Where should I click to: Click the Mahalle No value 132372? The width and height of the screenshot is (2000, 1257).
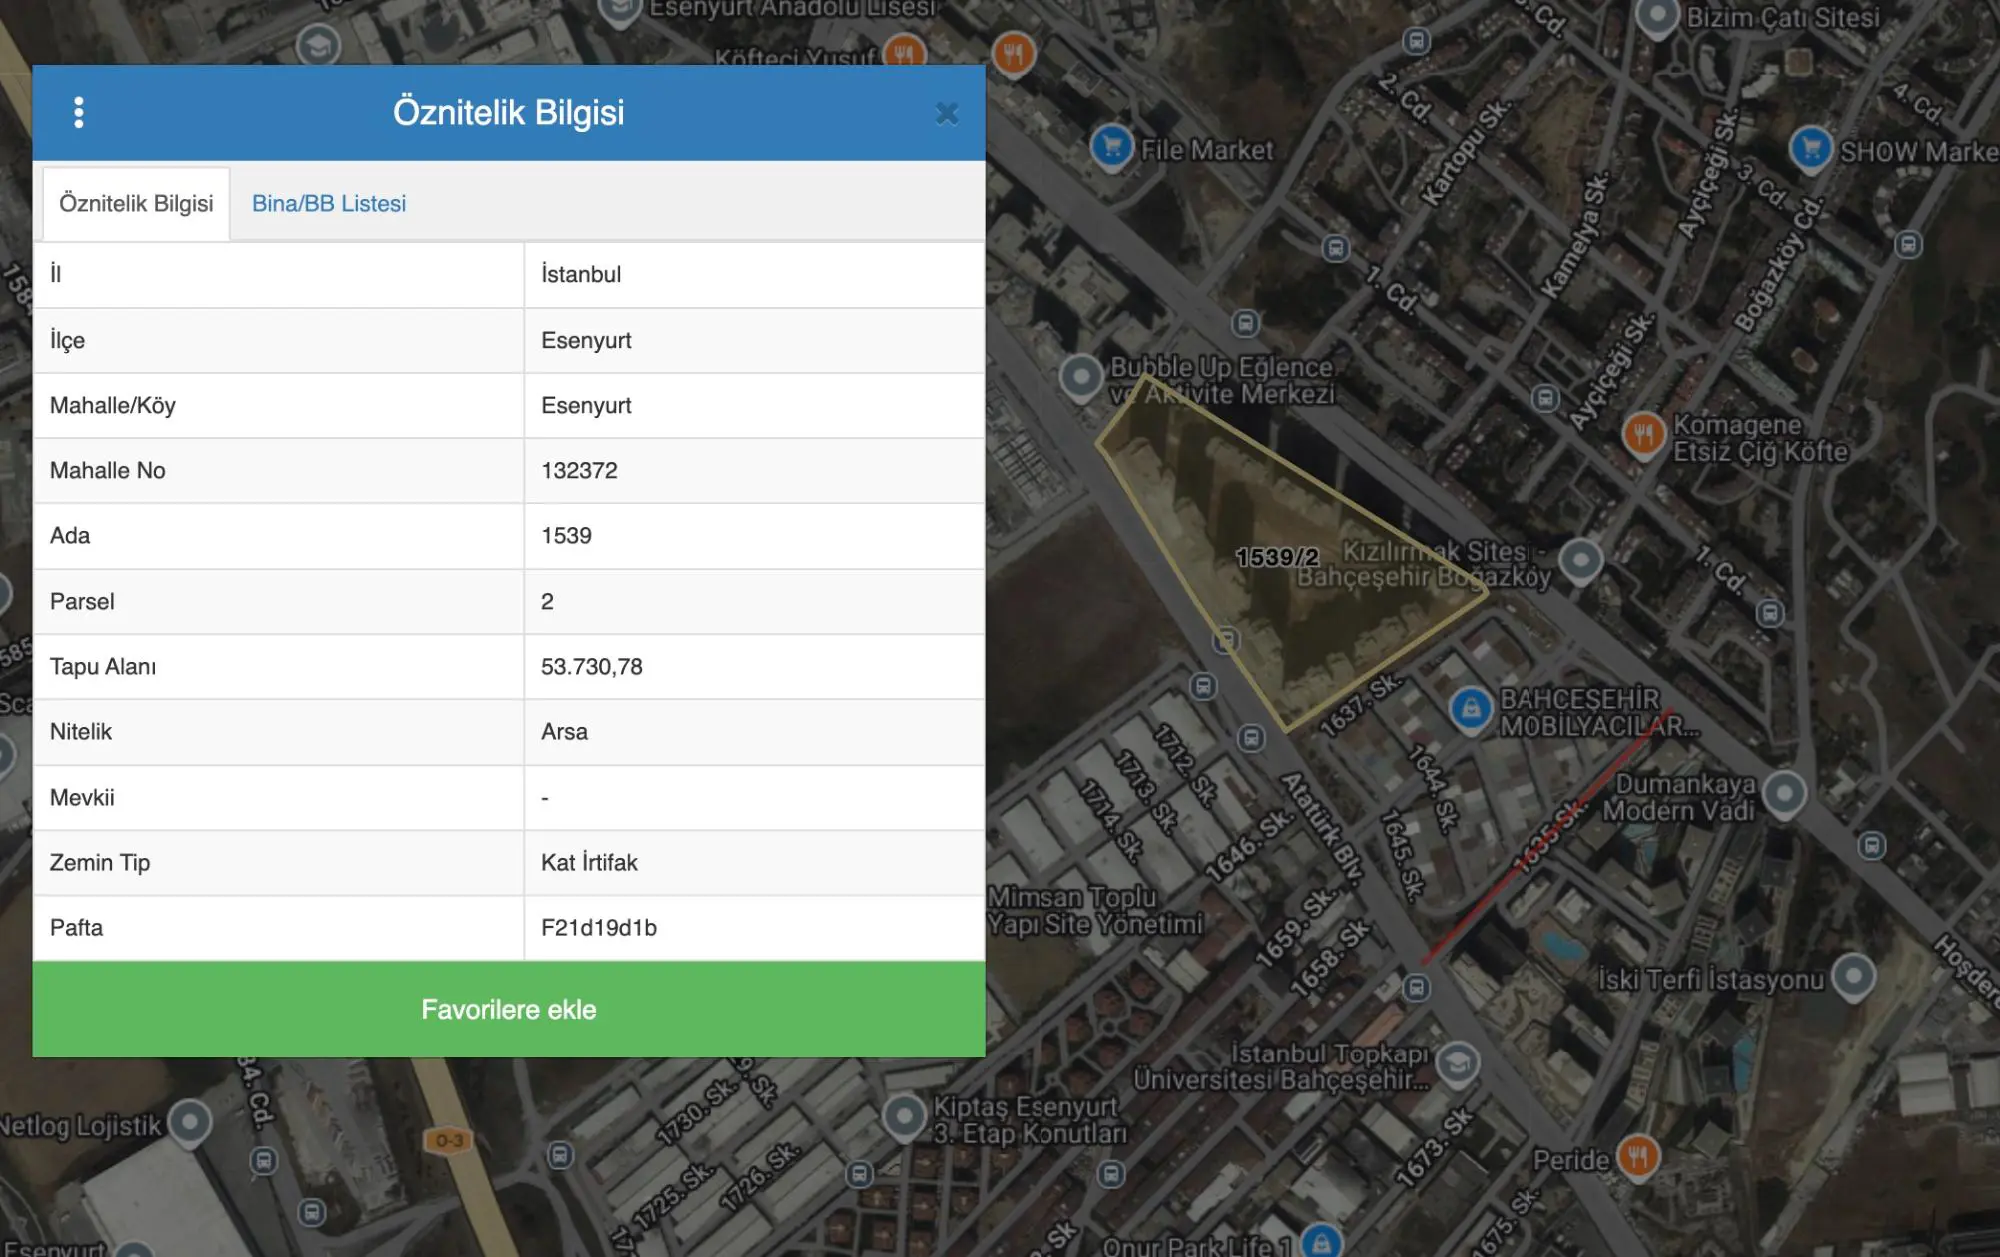(x=579, y=471)
